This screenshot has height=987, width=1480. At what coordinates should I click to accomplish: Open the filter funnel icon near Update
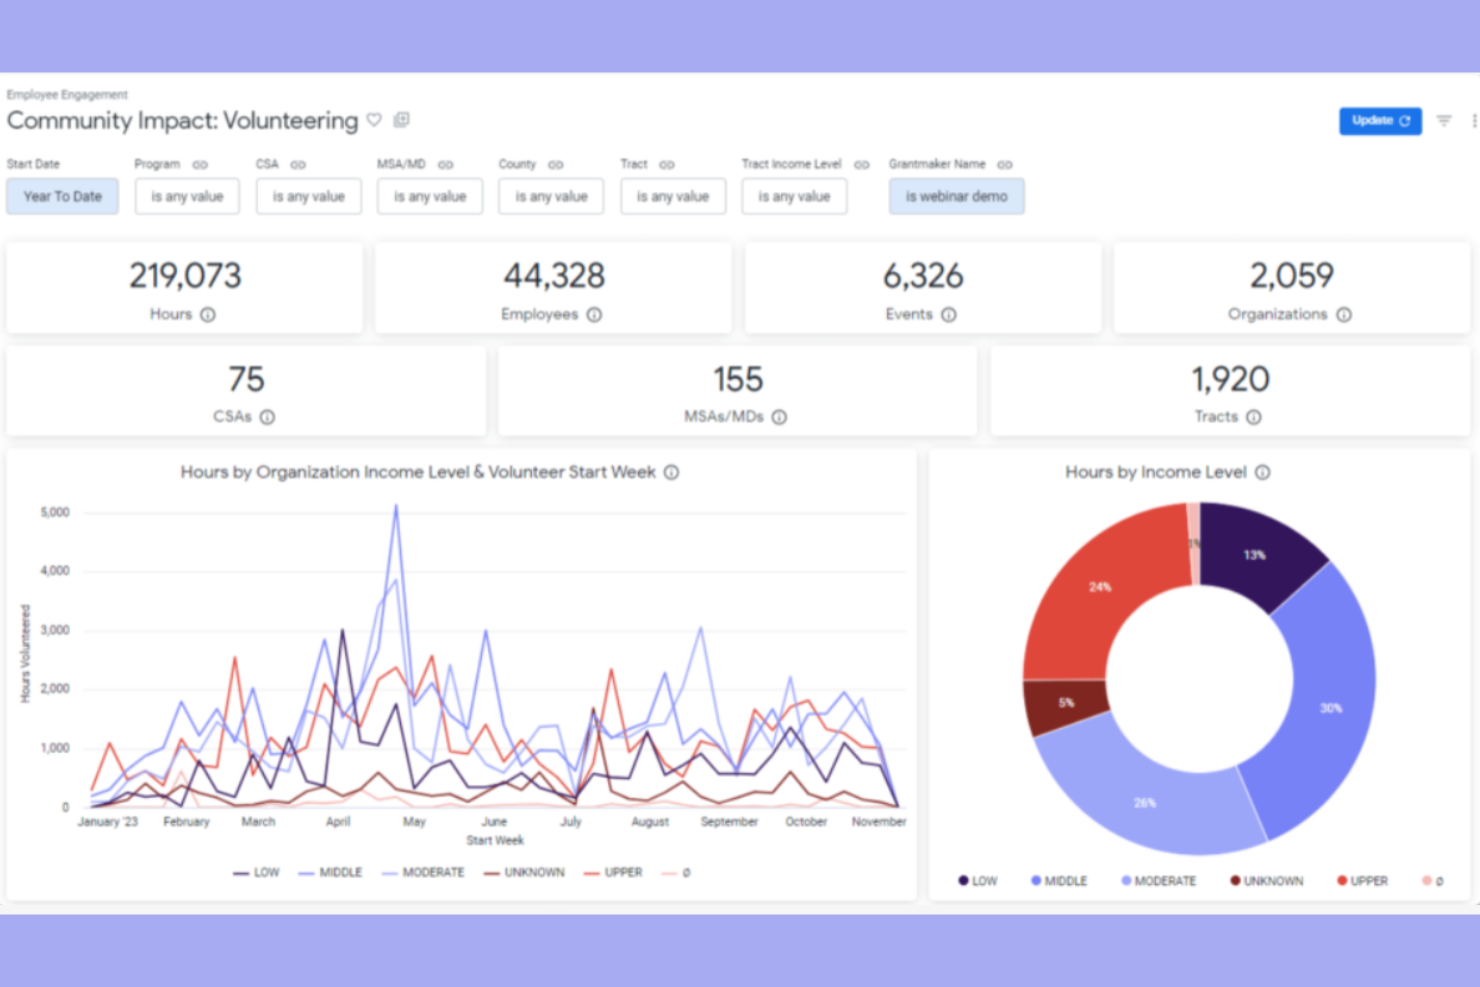click(x=1444, y=120)
